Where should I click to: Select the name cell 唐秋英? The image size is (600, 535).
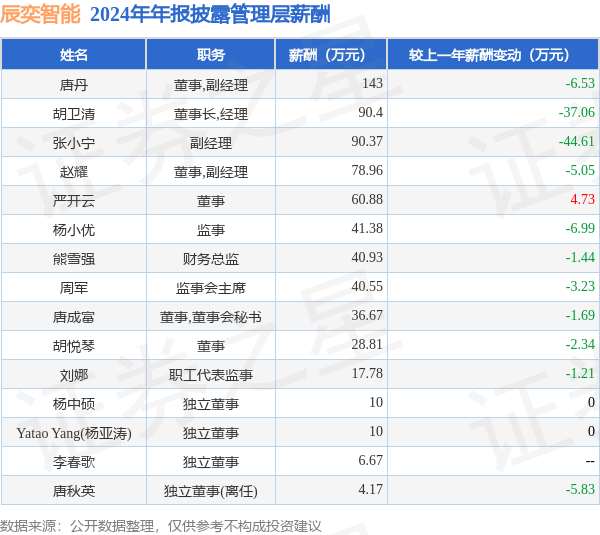(74, 491)
